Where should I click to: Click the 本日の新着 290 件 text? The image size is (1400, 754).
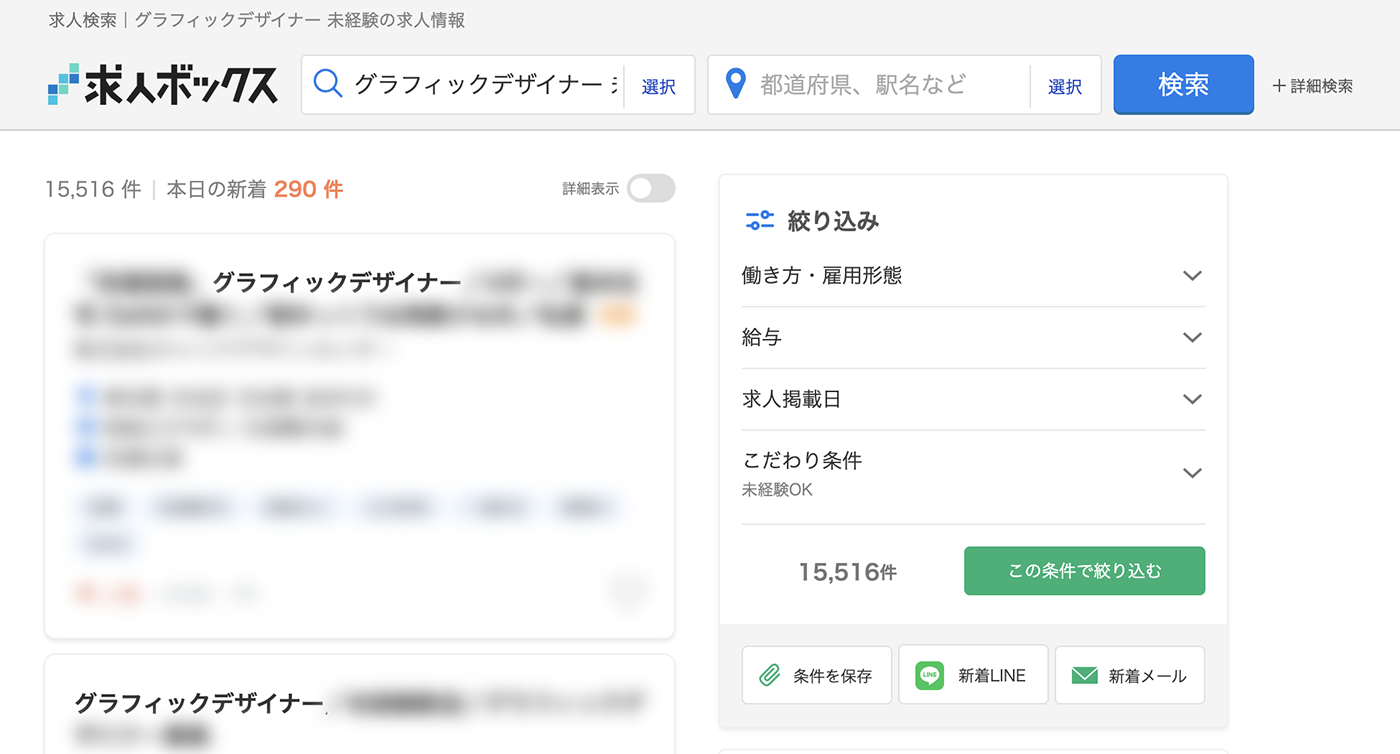(x=254, y=189)
